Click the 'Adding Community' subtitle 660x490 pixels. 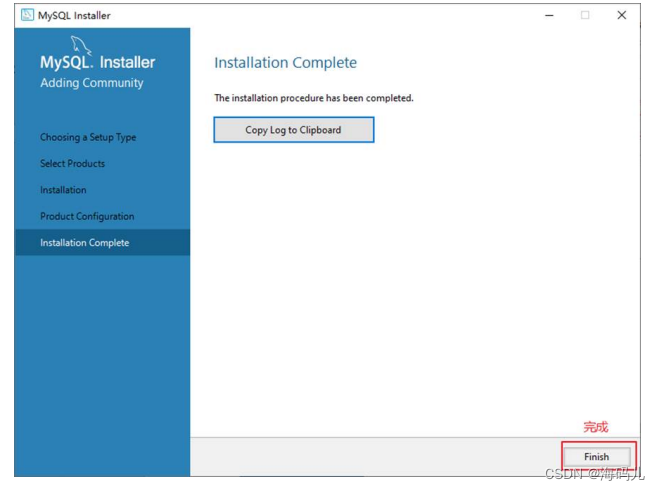pyautogui.click(x=92, y=83)
